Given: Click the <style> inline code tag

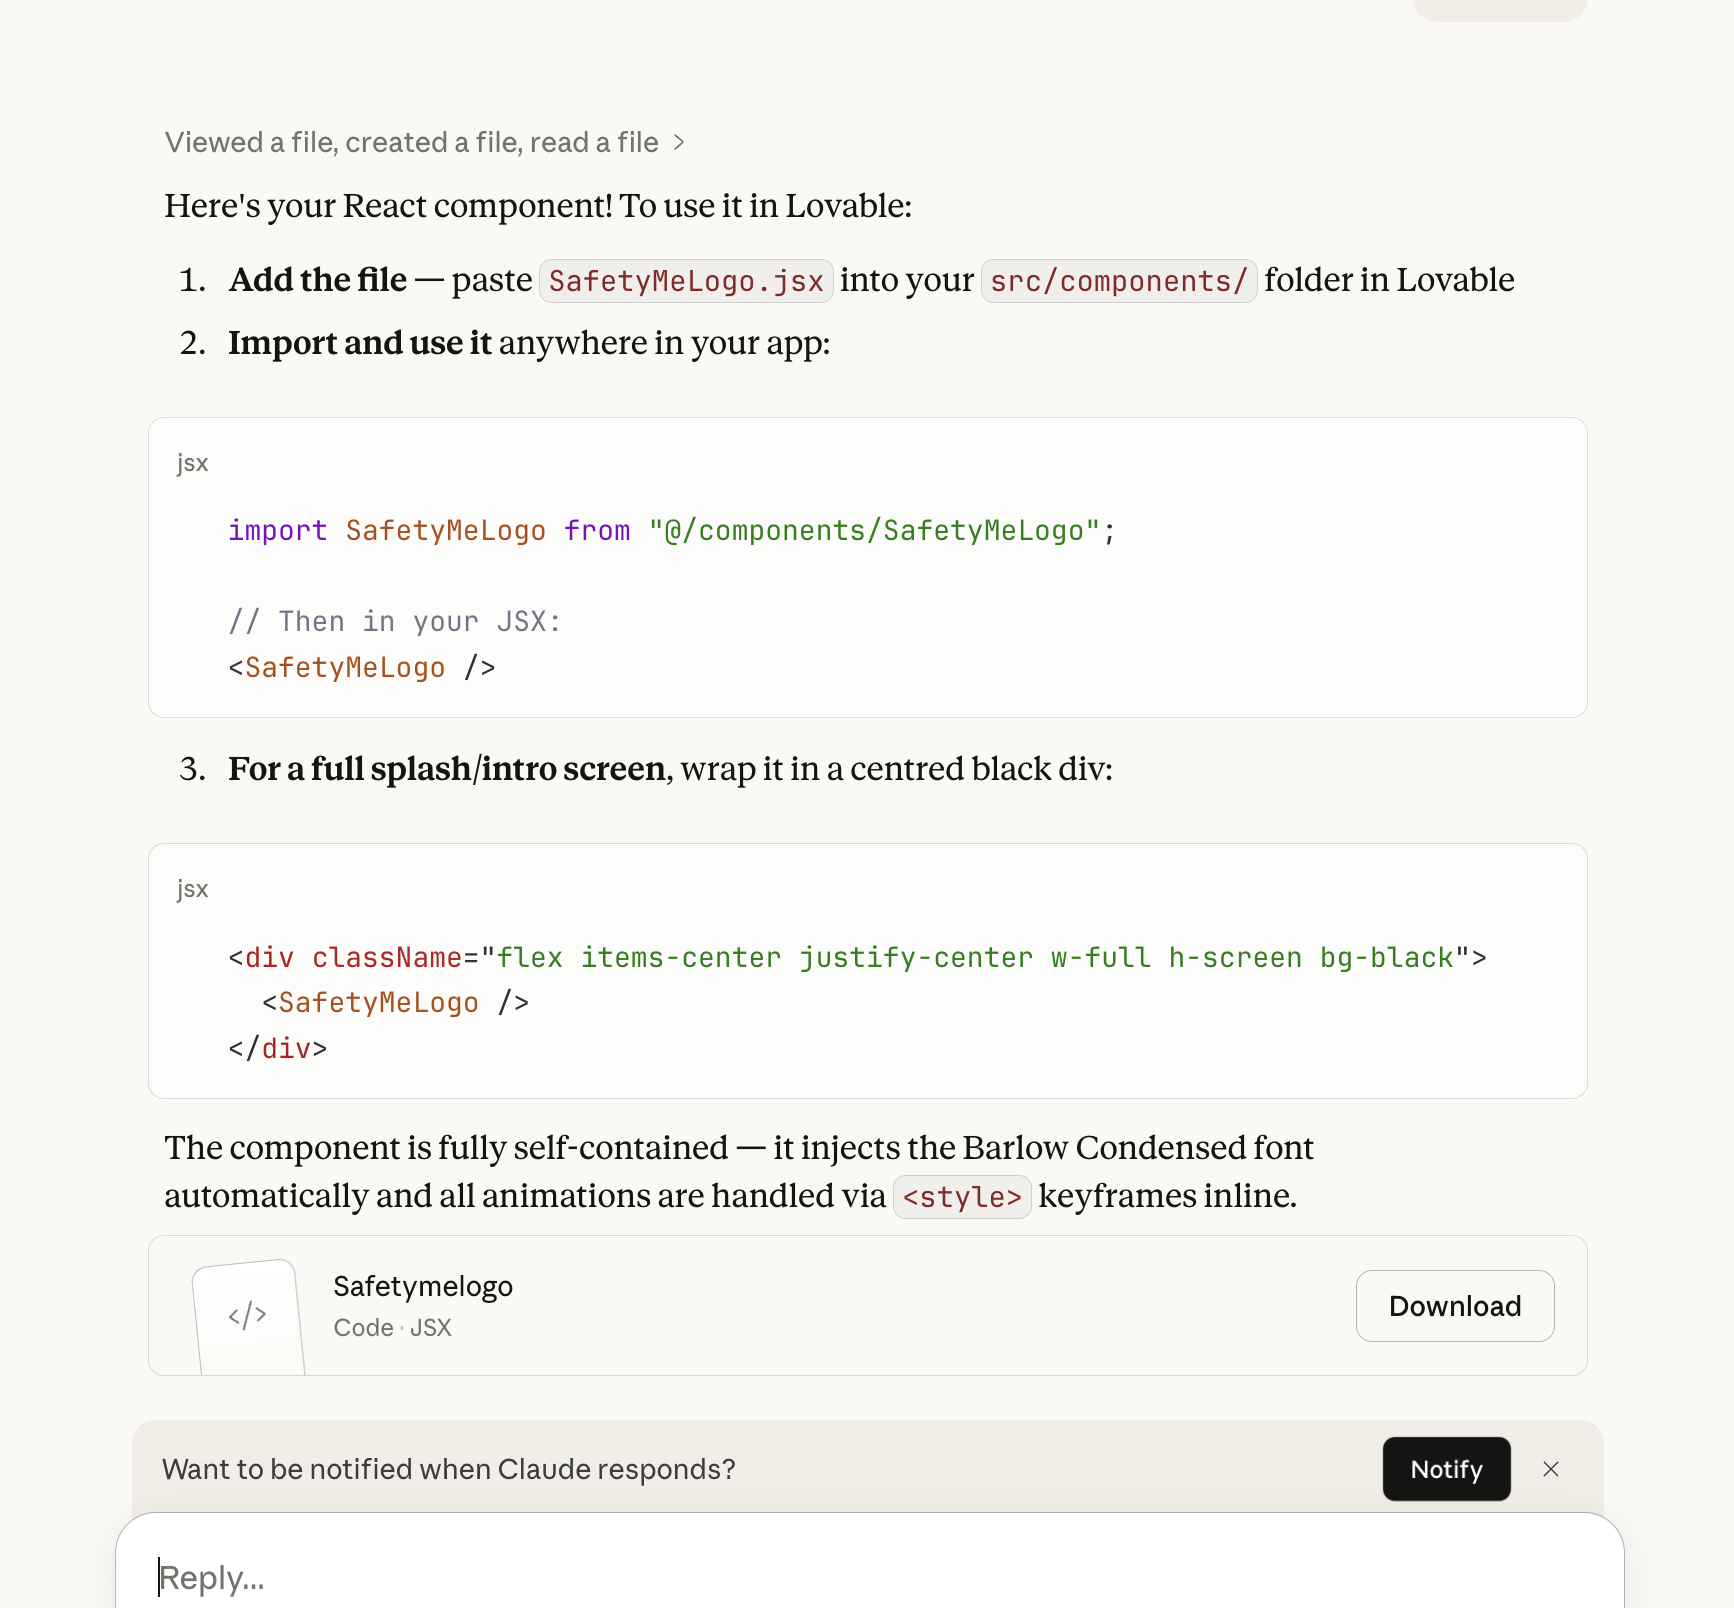Looking at the screenshot, I should click(961, 1197).
